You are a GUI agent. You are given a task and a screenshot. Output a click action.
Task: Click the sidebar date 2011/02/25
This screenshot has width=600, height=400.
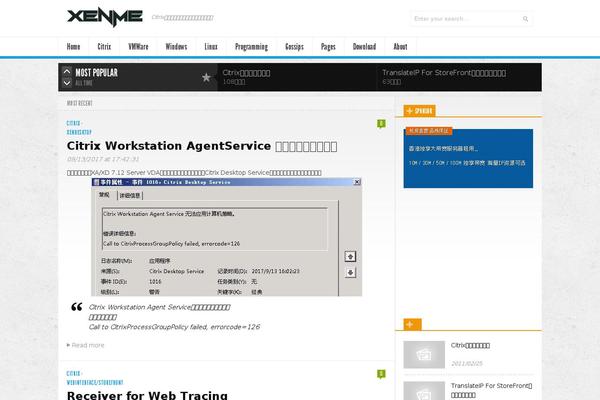466,363
